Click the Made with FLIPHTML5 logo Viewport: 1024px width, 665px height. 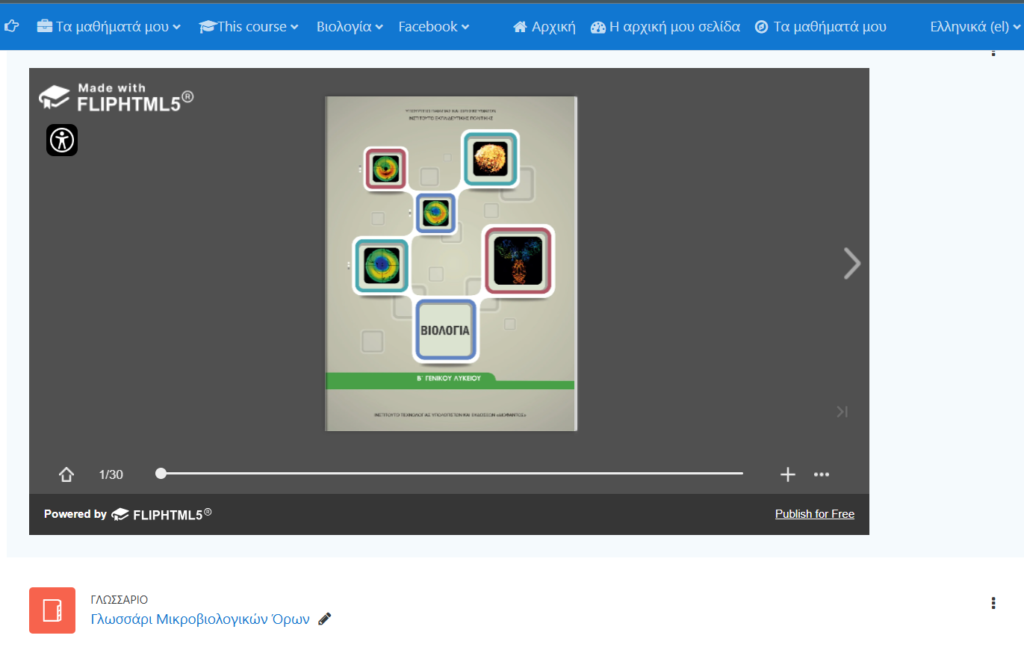click(x=116, y=97)
